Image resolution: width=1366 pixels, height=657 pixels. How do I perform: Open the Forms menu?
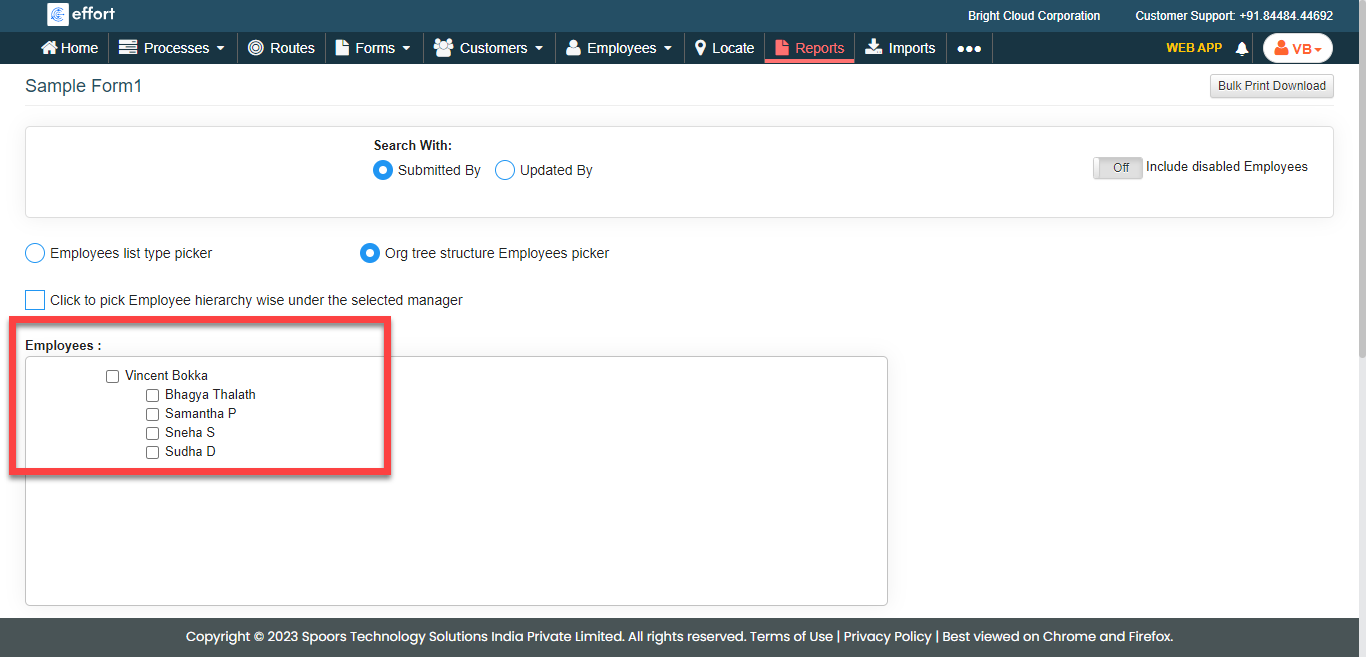(x=373, y=48)
